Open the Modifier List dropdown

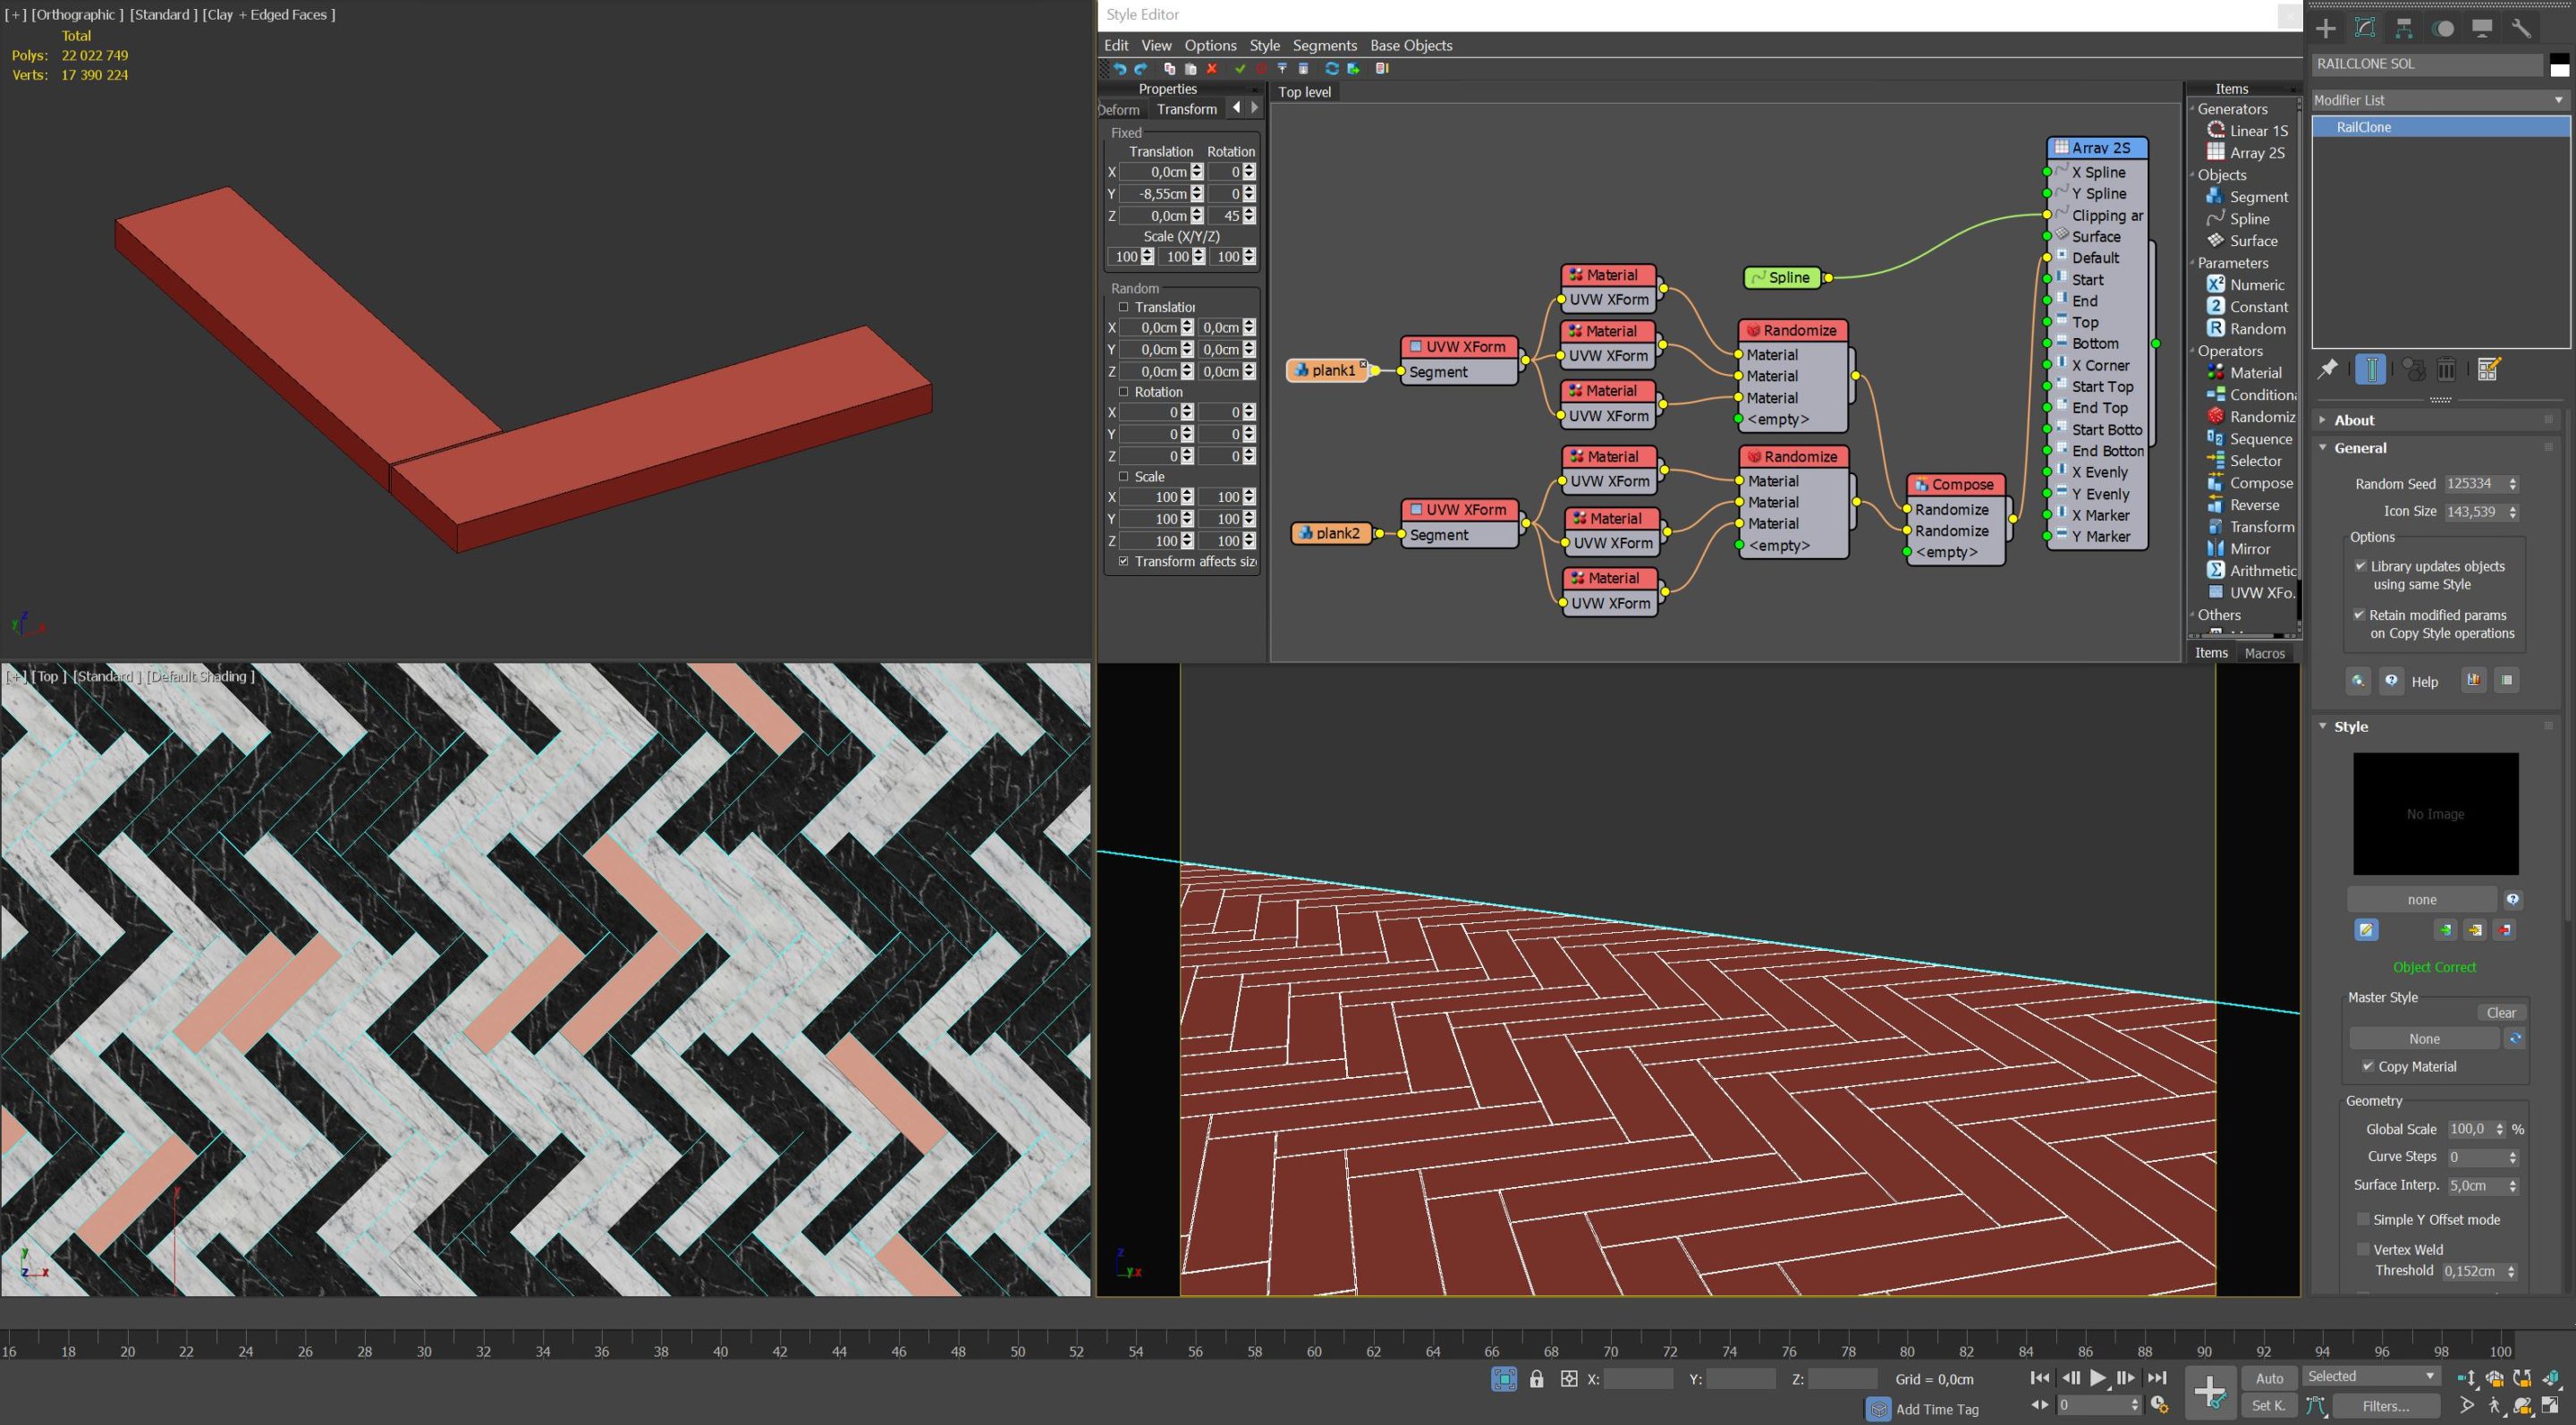tap(2439, 100)
